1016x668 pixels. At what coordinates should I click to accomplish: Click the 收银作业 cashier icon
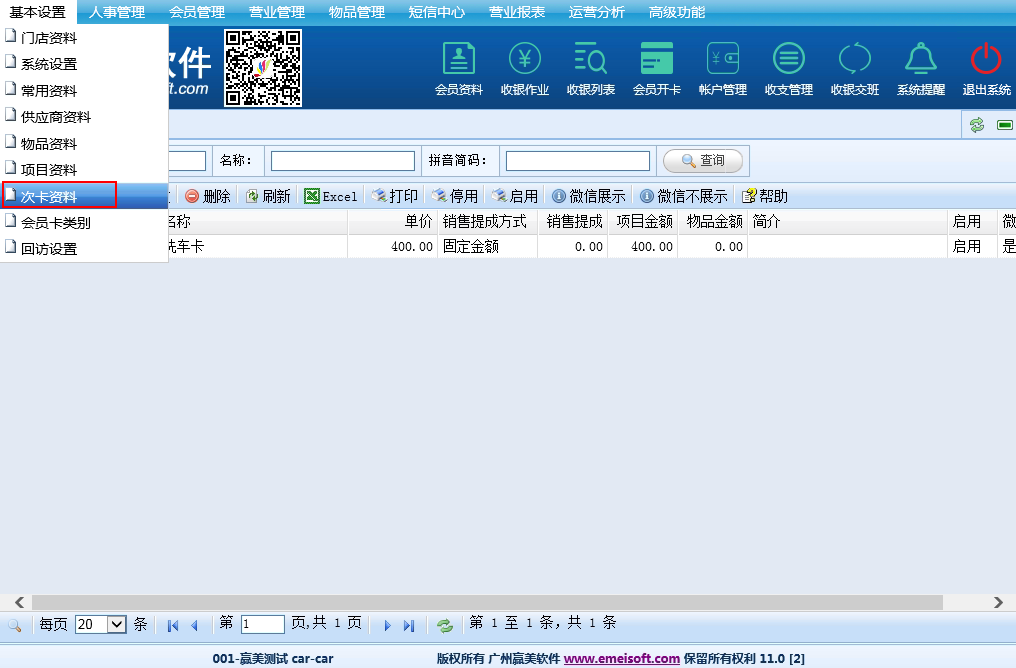(524, 67)
